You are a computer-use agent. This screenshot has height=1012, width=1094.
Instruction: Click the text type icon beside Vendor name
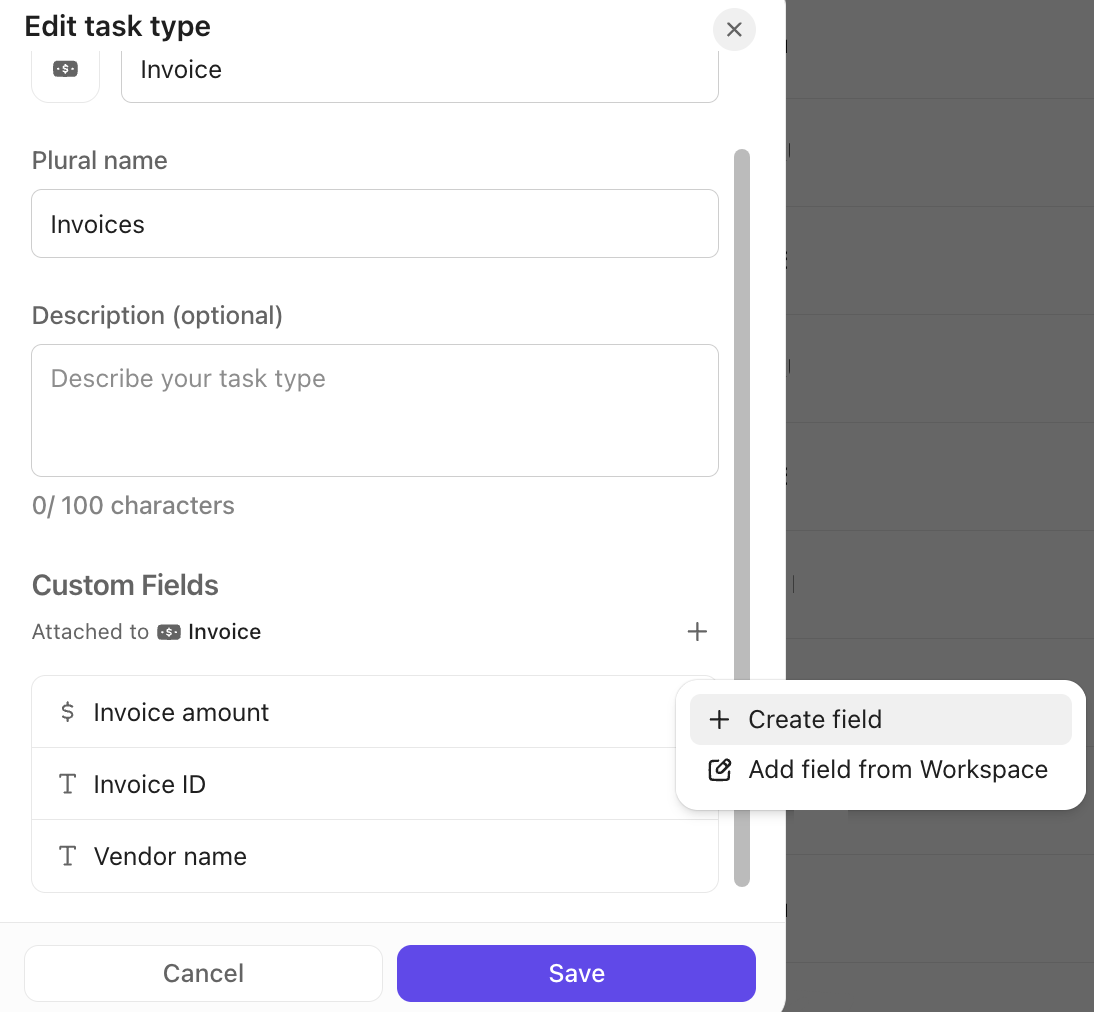pyautogui.click(x=67, y=856)
